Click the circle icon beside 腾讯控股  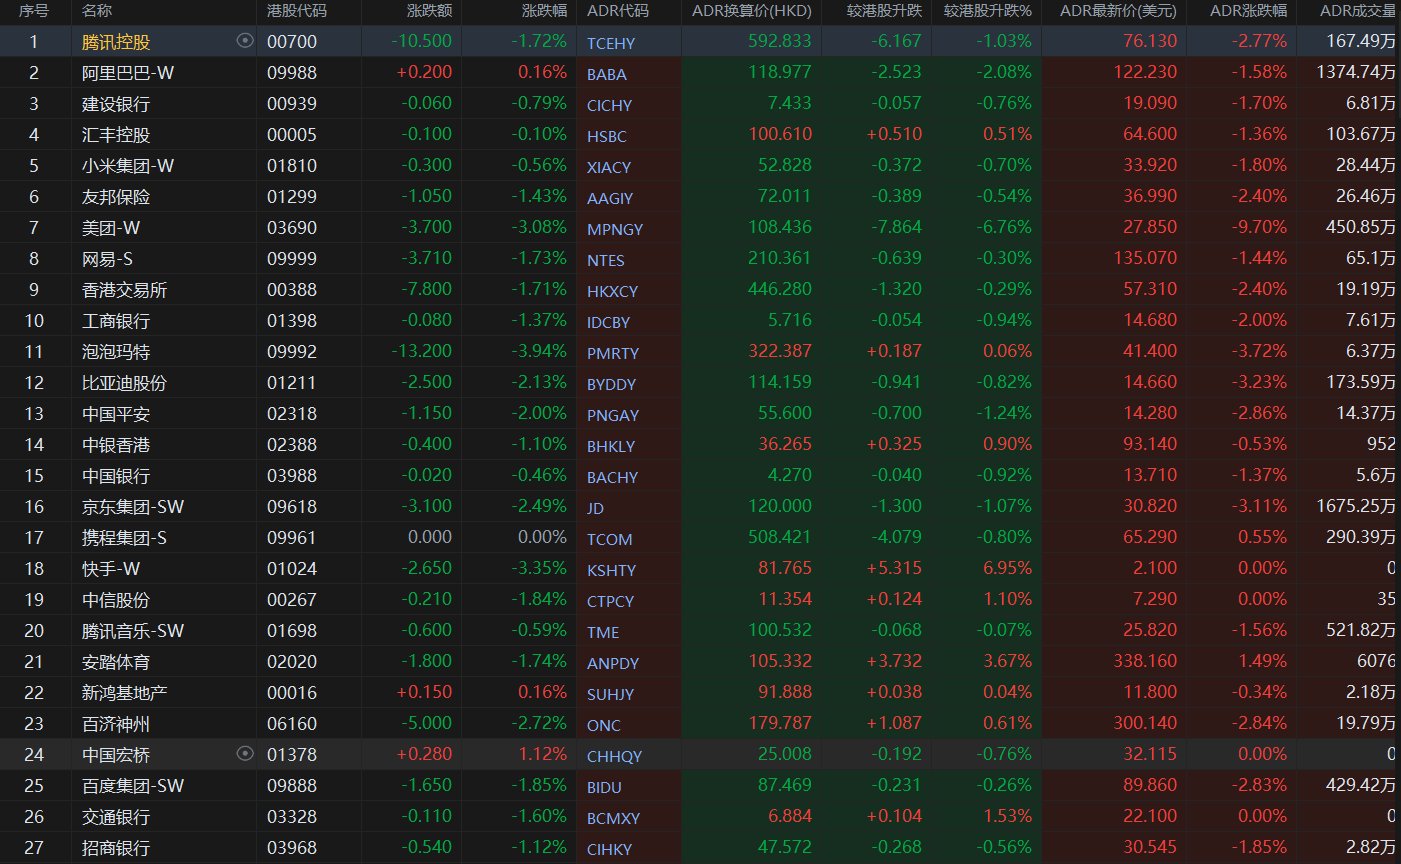coord(245,41)
